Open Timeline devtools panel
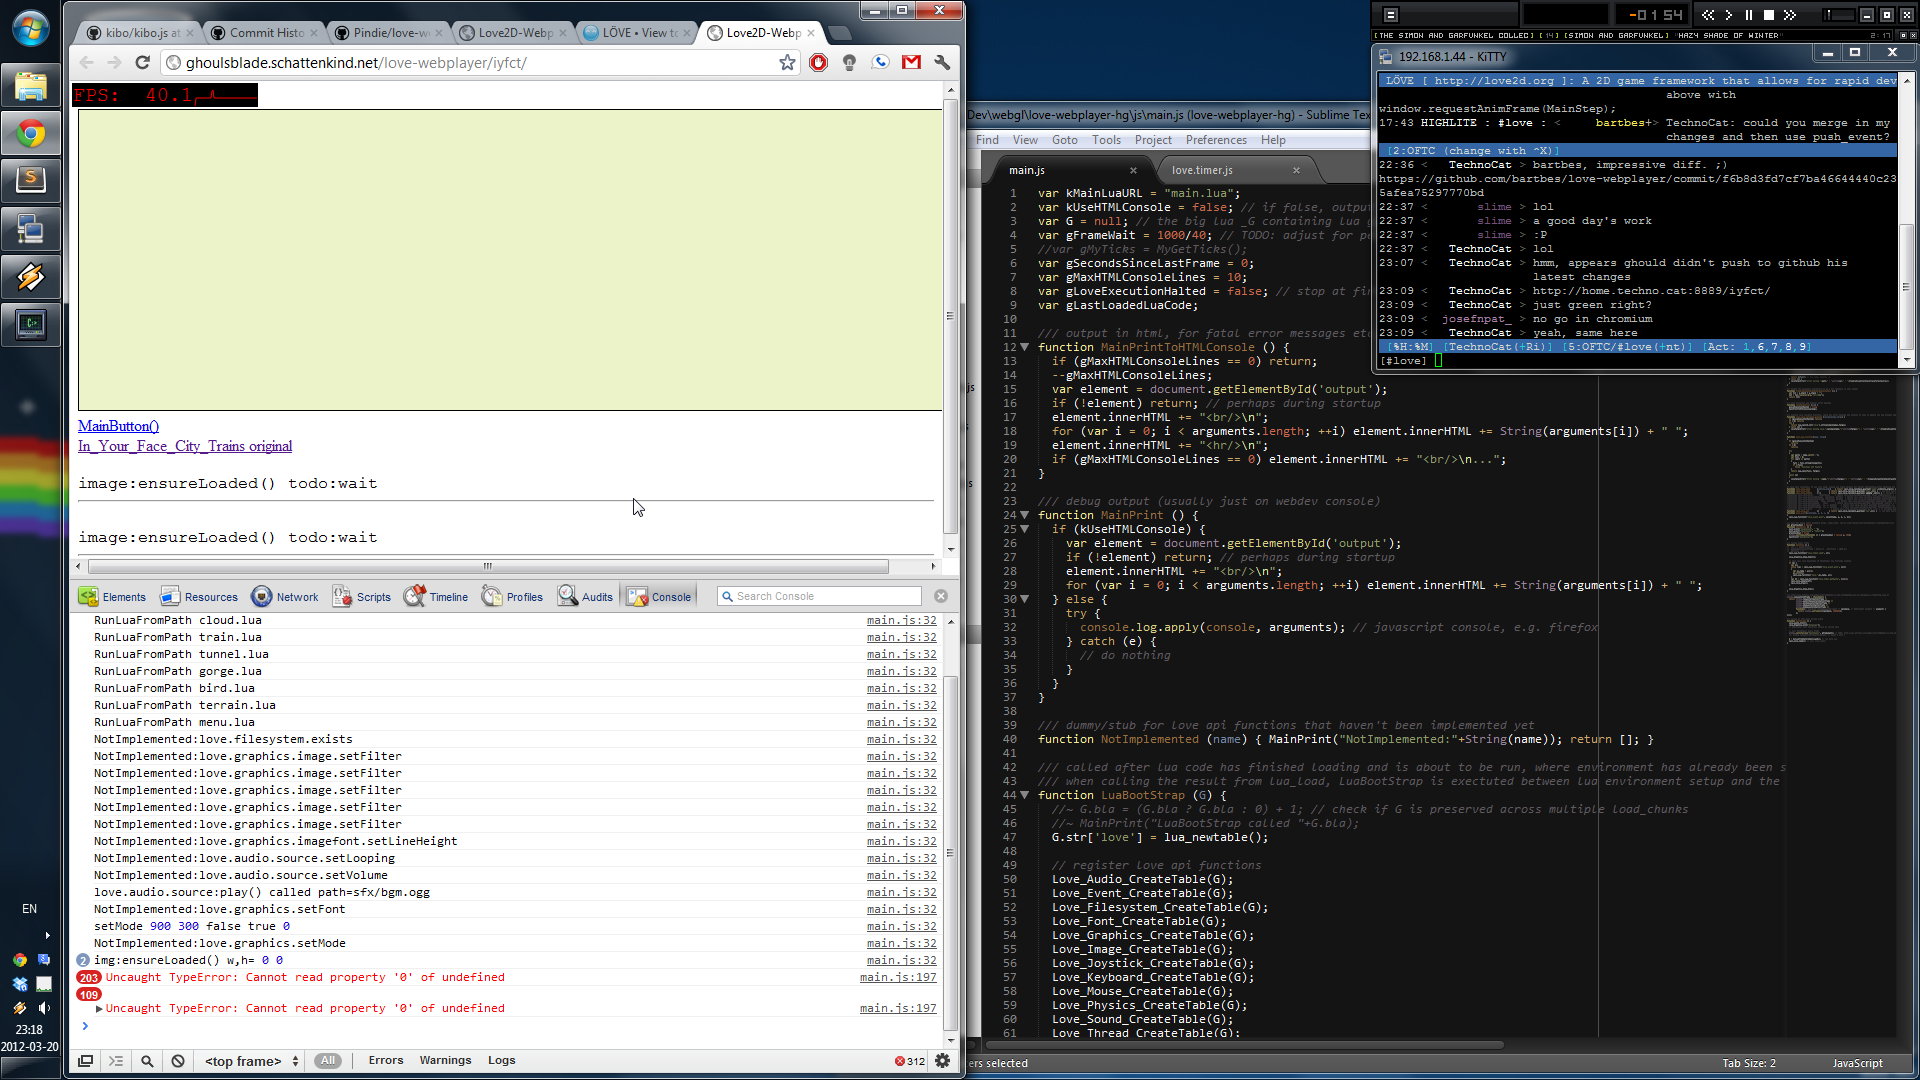This screenshot has width=1920, height=1080. [x=436, y=596]
